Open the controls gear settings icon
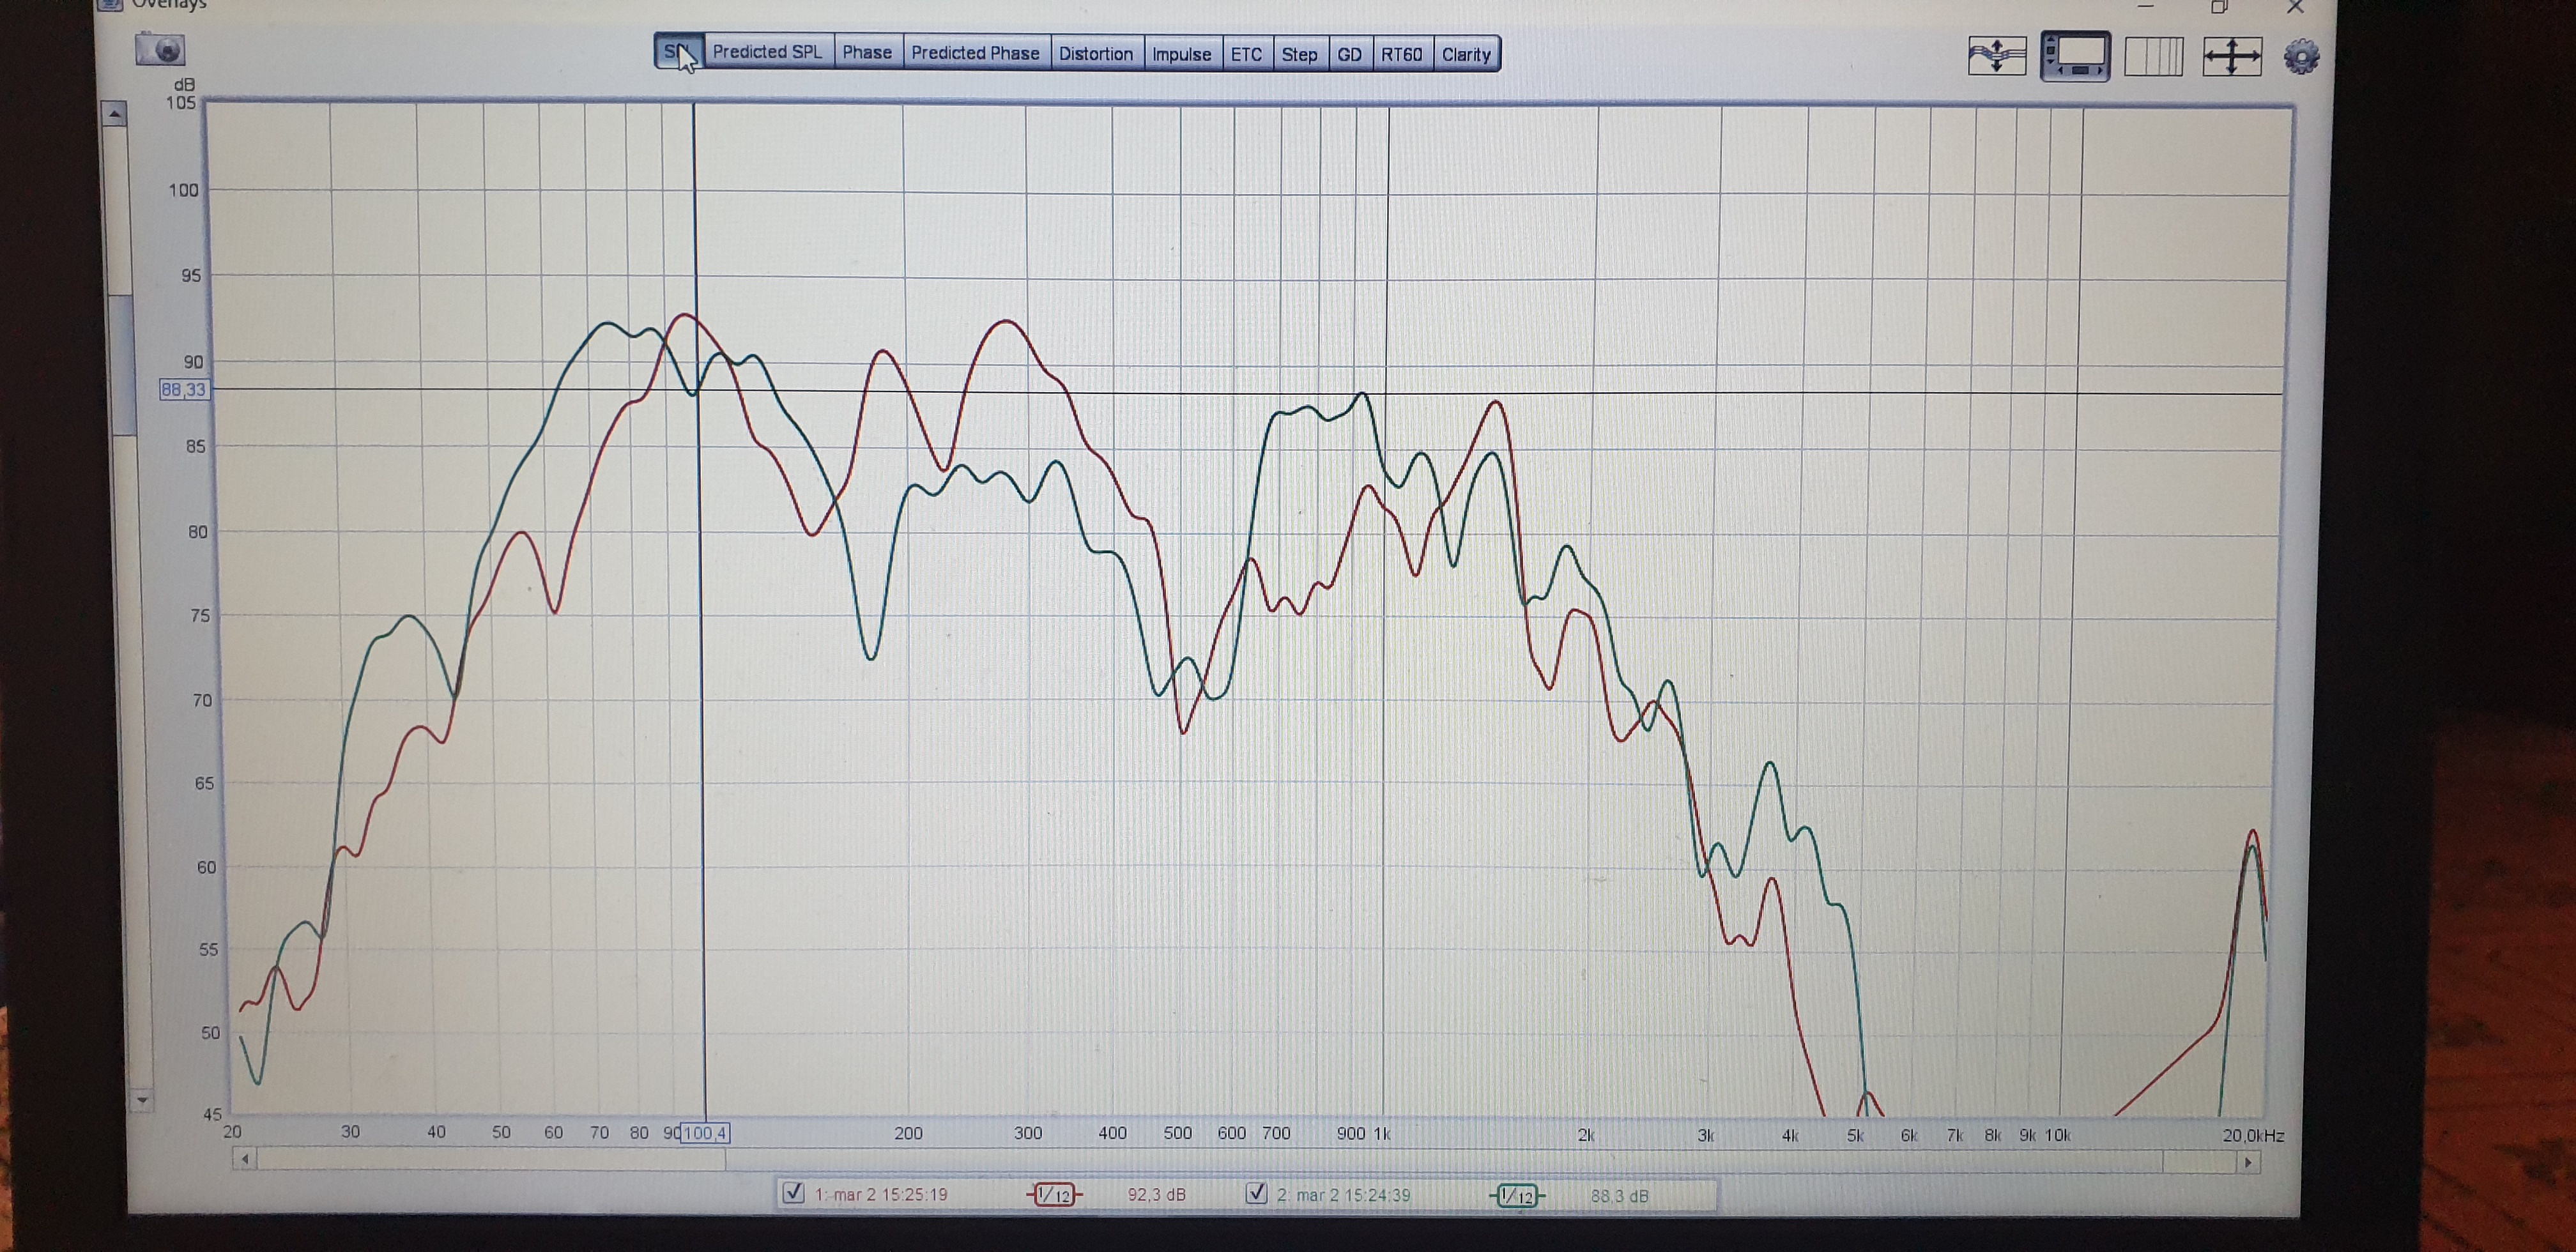Screen dimensions: 2576x1252 click(2301, 56)
